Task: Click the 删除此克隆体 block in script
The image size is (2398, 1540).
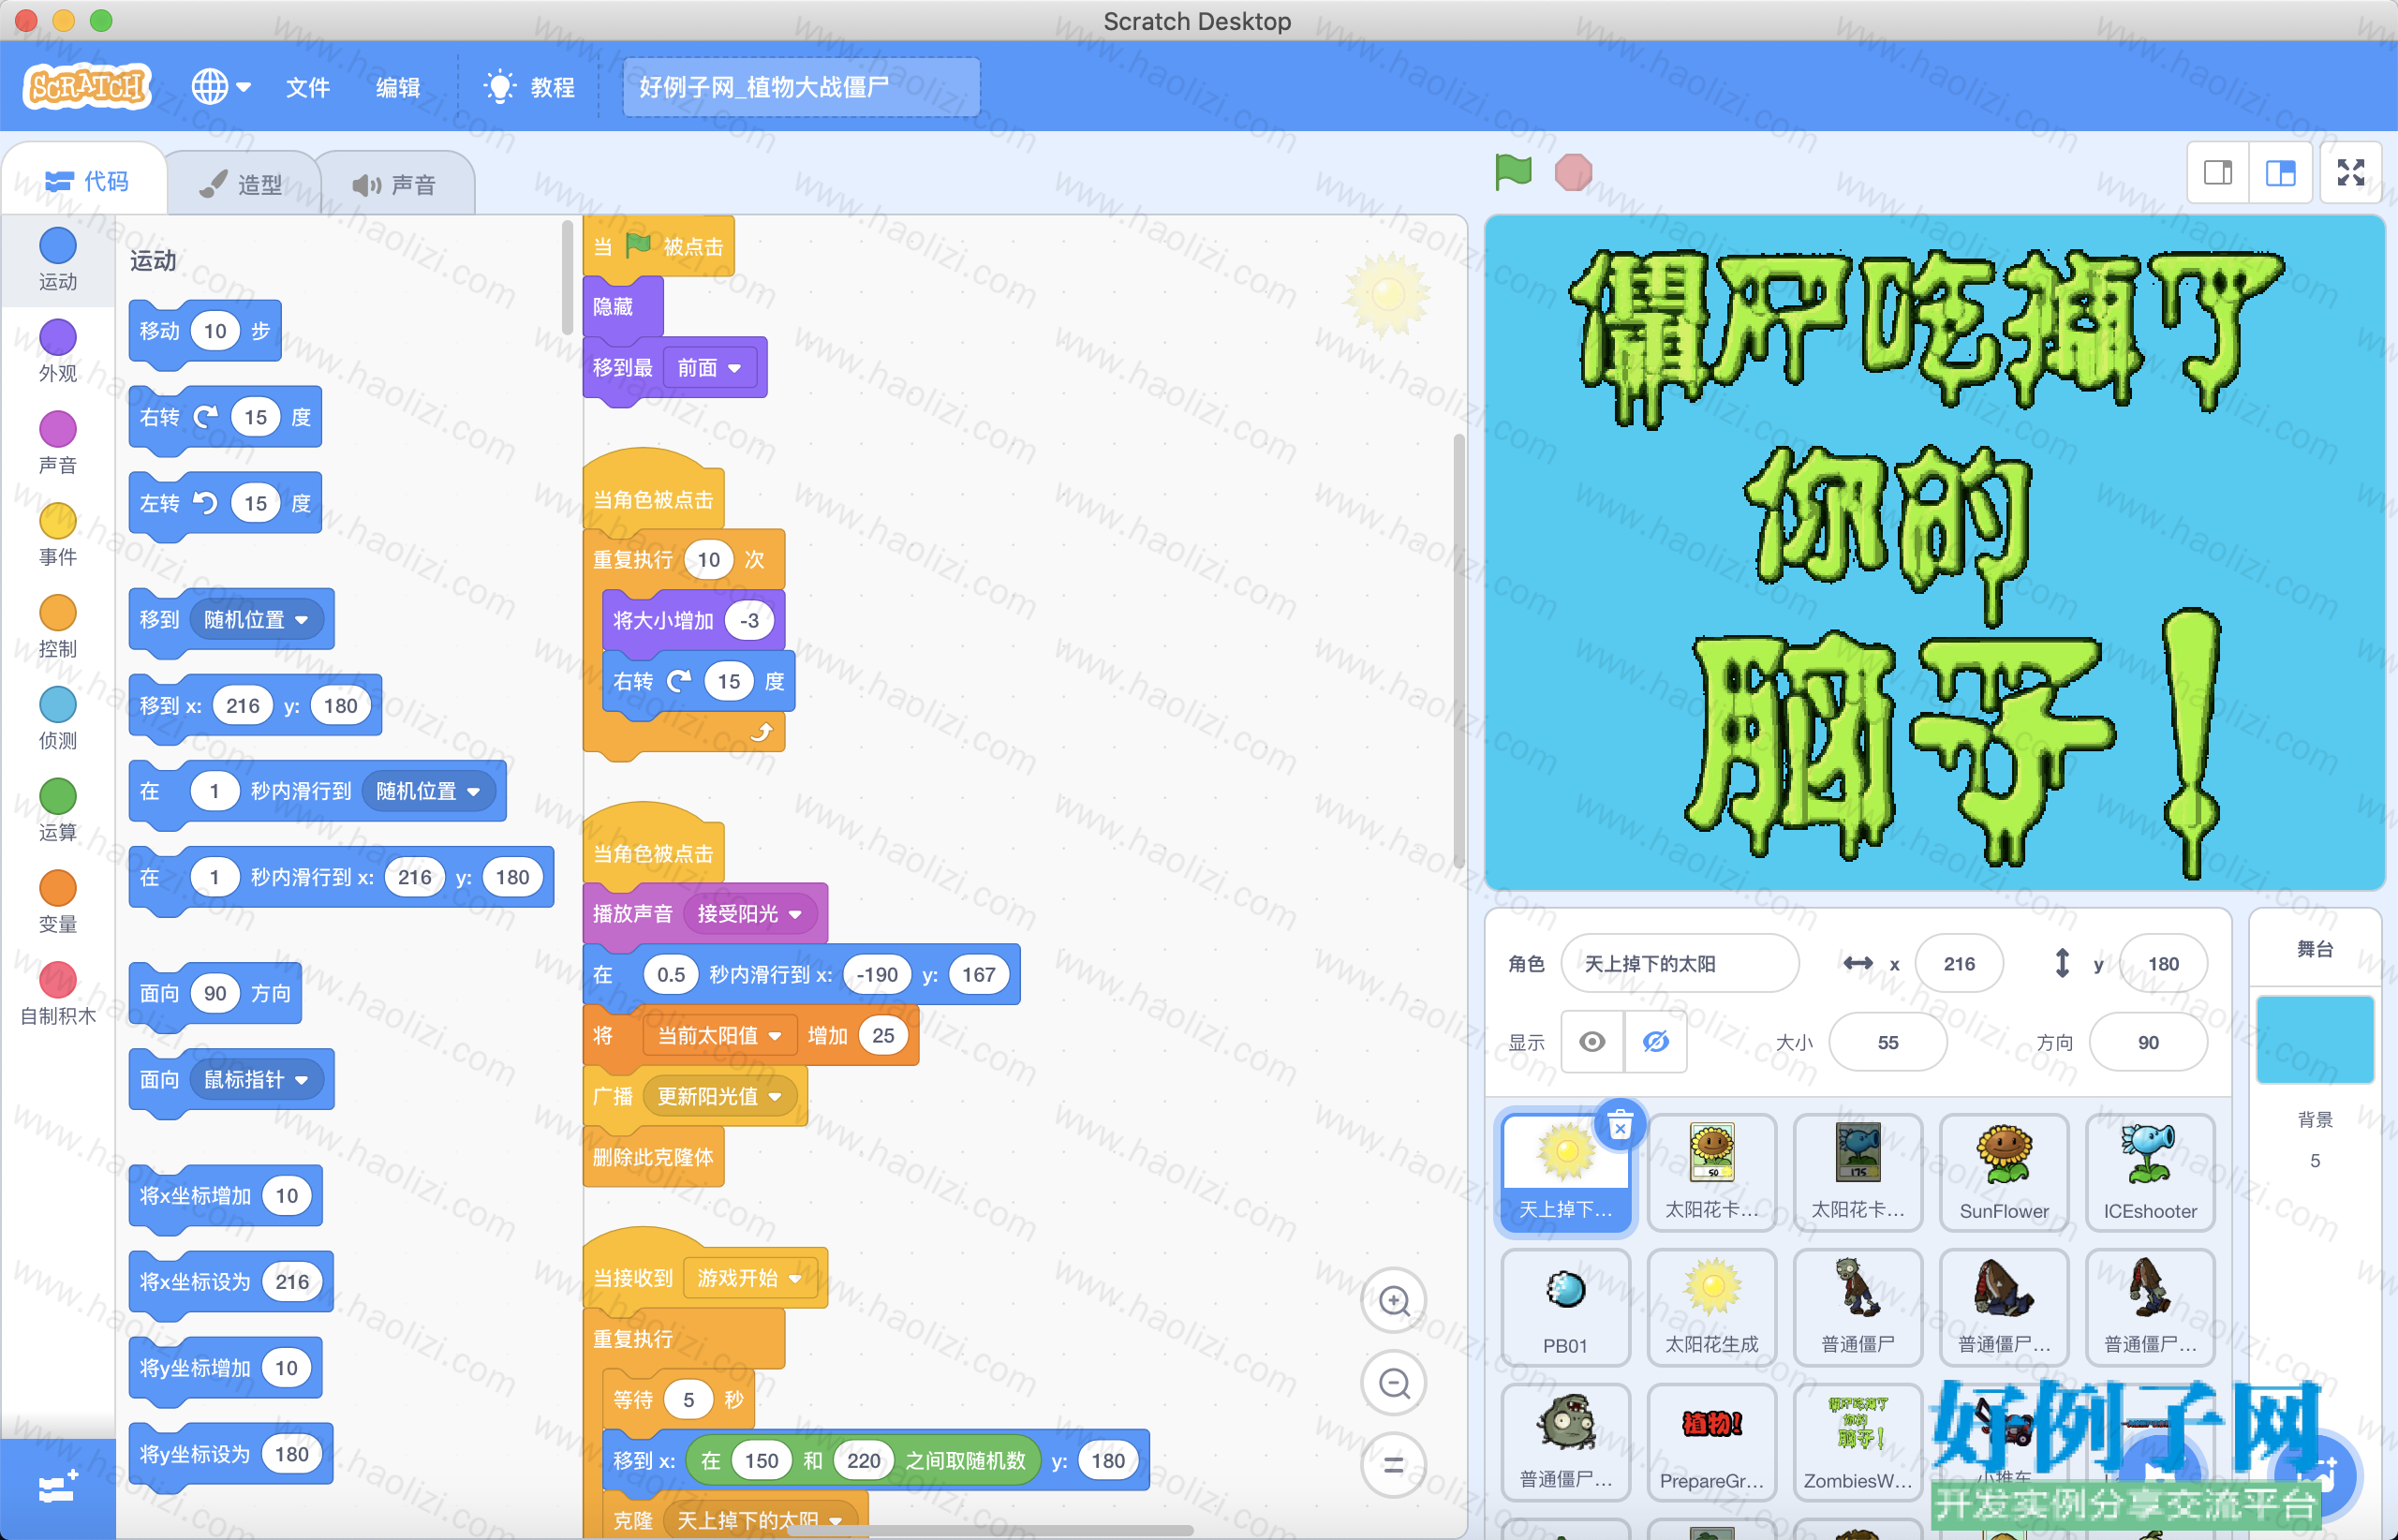Action: coord(653,1157)
